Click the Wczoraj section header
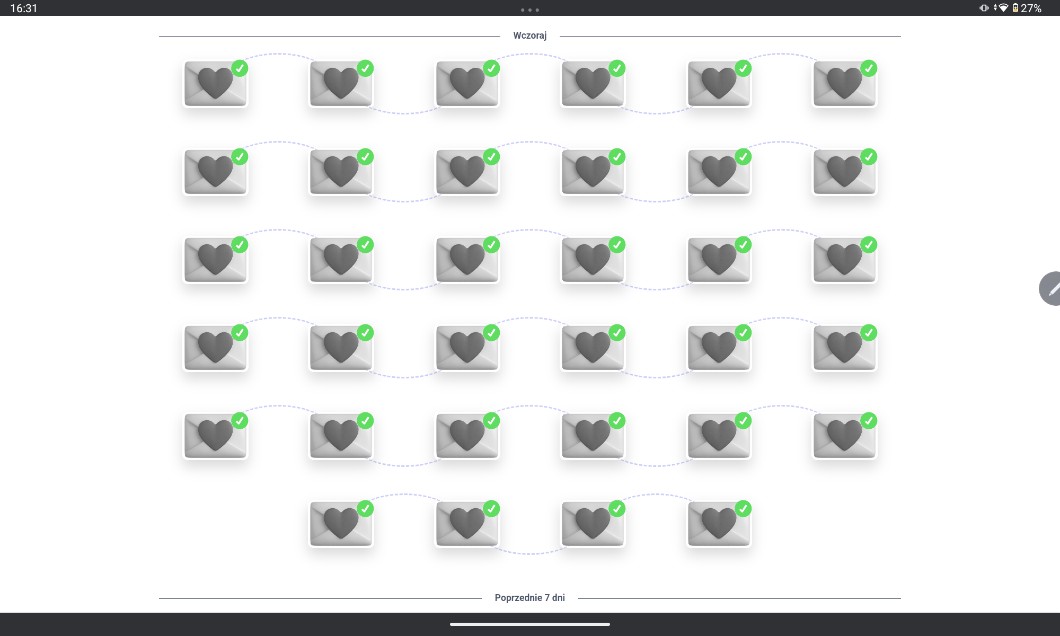Viewport: 1060px width, 636px height. coord(530,36)
